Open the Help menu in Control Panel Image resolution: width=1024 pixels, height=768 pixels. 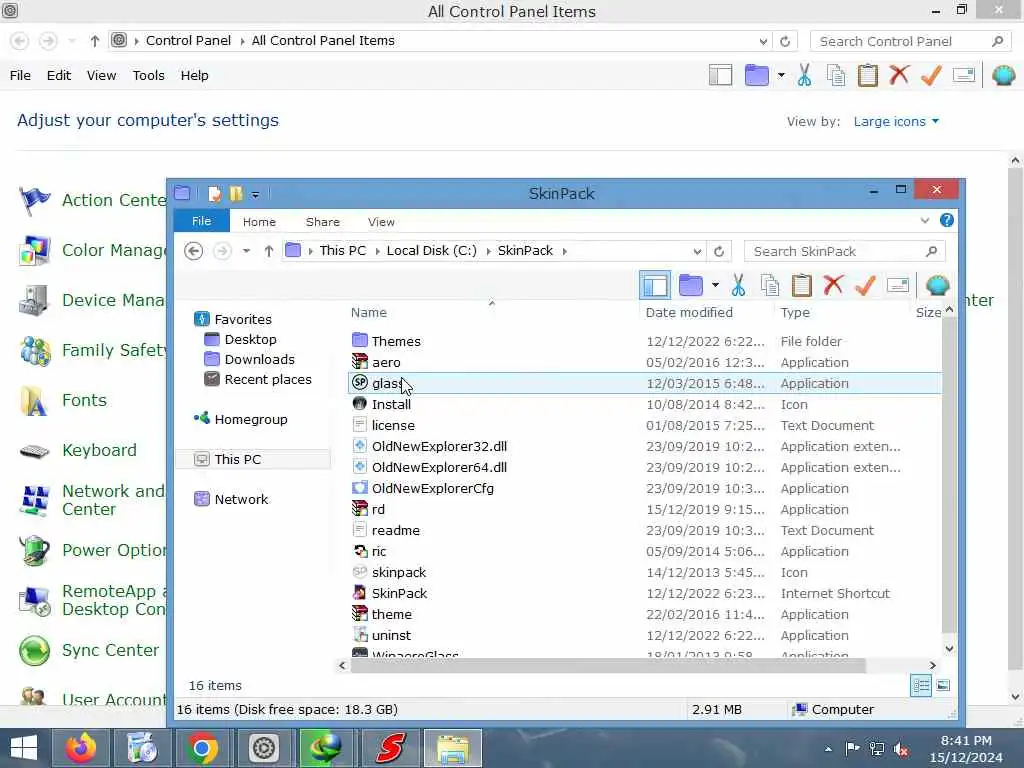click(x=194, y=75)
